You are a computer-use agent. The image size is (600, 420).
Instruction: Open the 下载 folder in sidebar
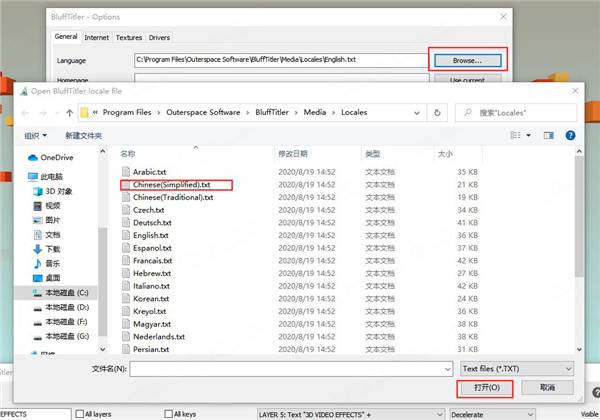47,249
